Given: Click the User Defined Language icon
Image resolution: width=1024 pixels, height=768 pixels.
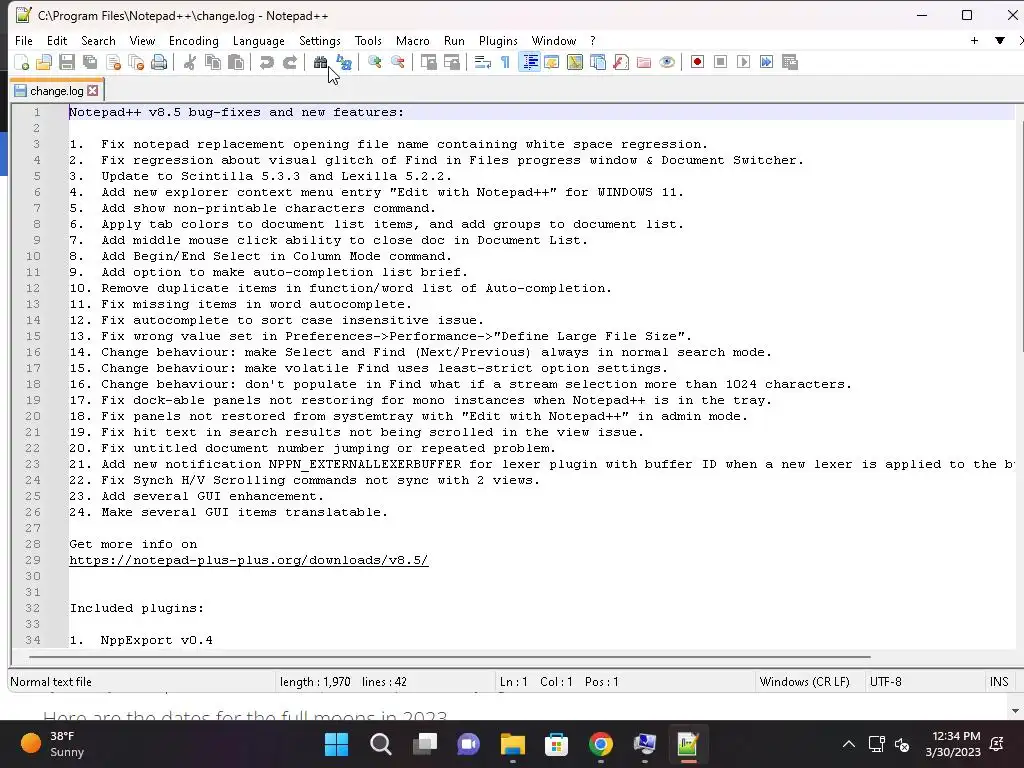Looking at the screenshot, I should [552, 63].
